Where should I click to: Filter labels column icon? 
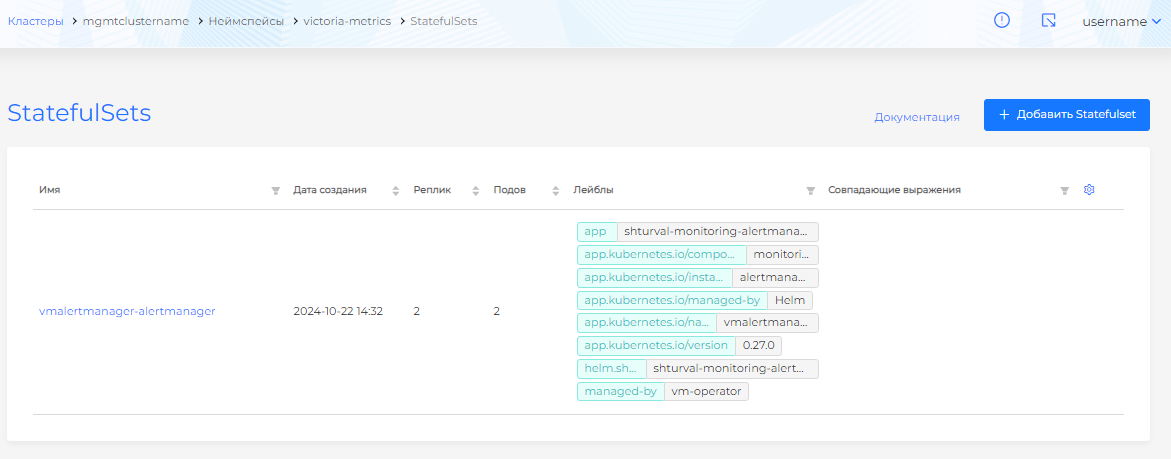[810, 191]
